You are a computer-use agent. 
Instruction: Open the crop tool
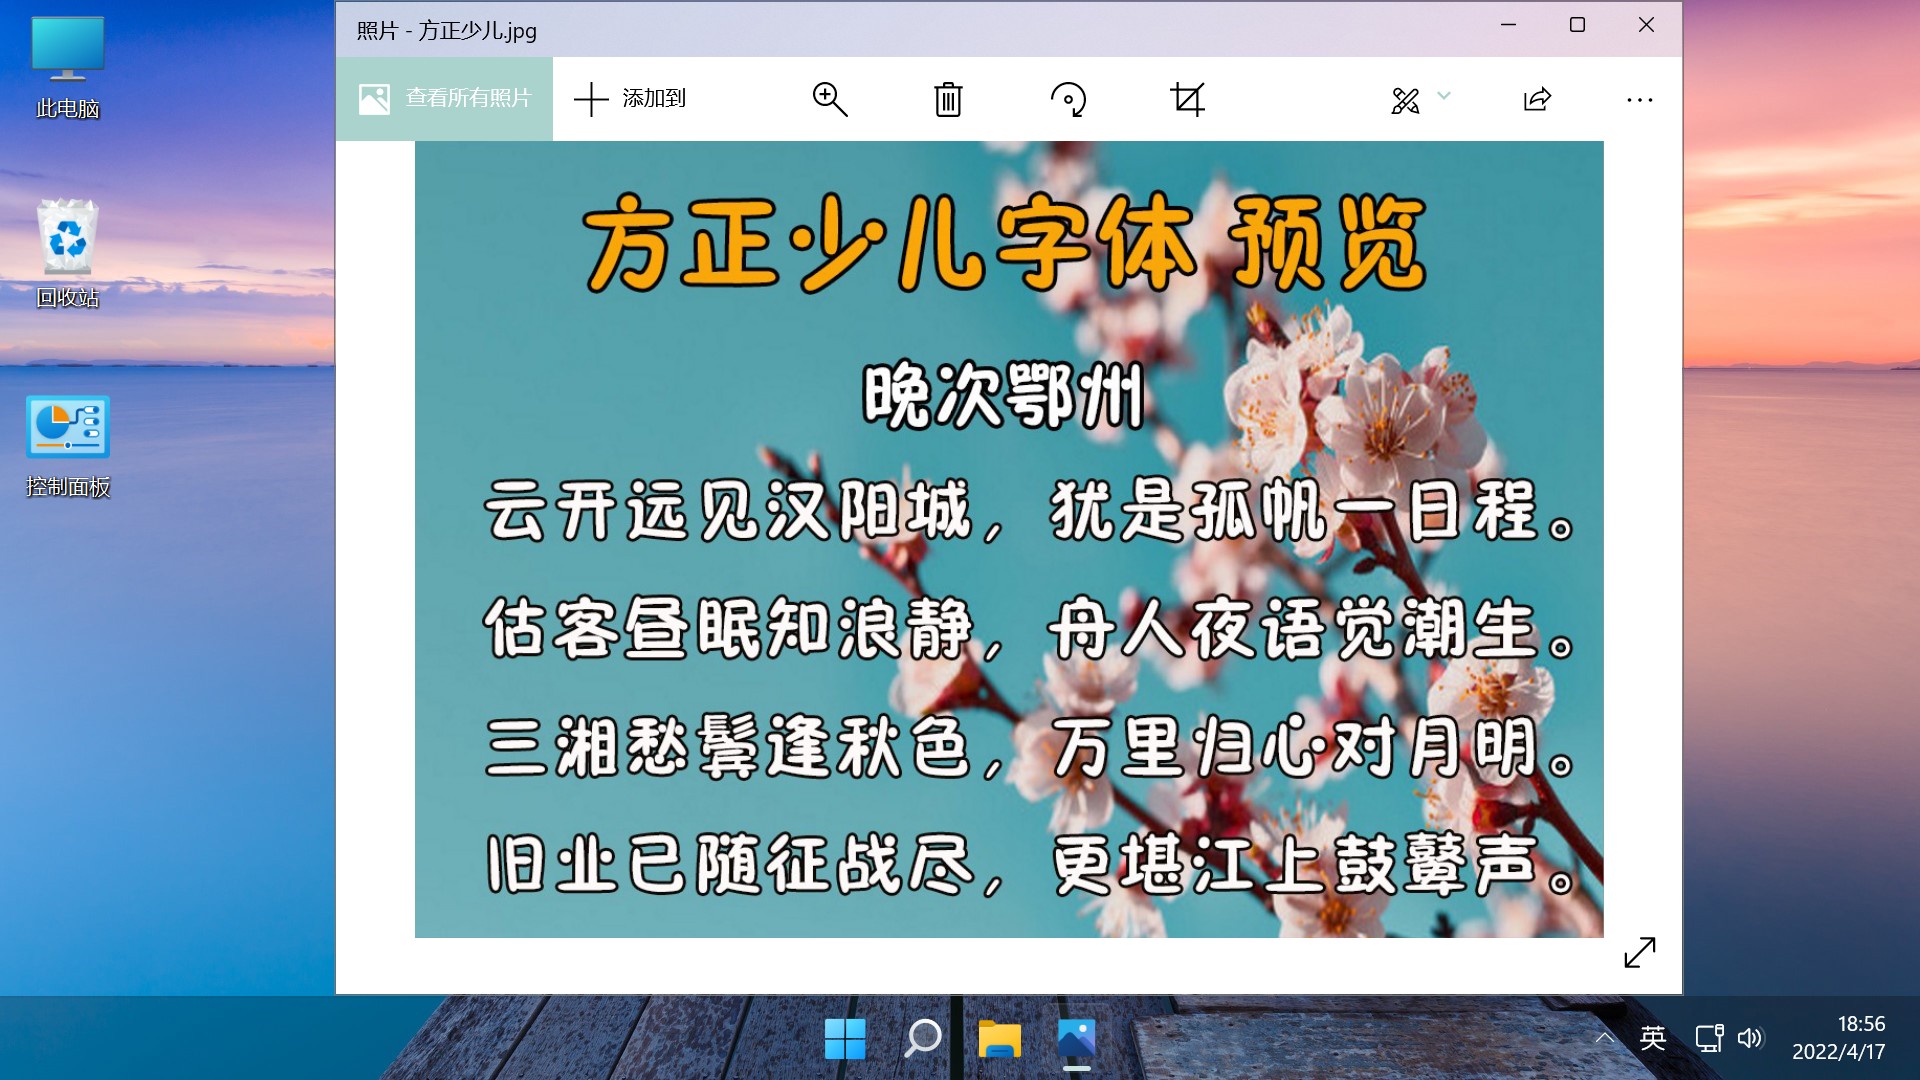point(1187,99)
